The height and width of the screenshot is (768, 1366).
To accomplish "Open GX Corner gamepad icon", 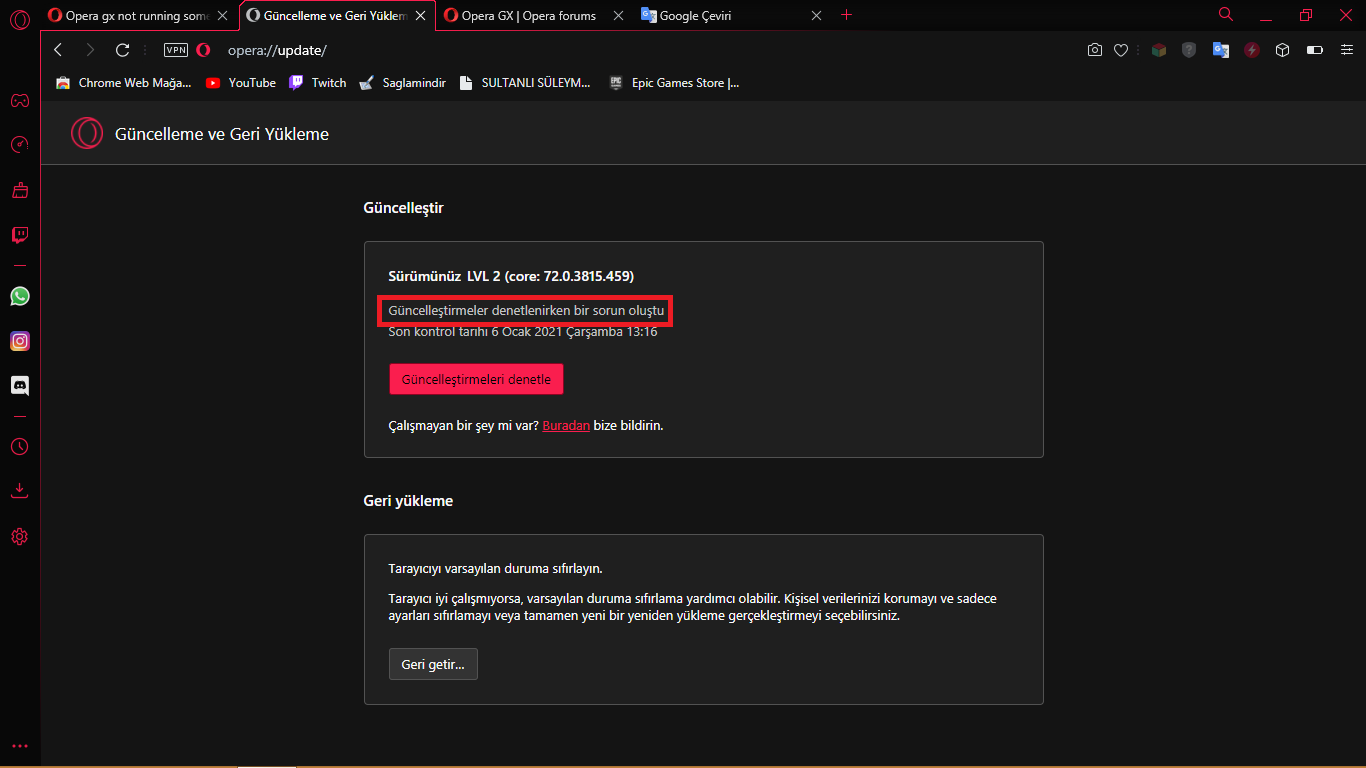I will (19, 100).
